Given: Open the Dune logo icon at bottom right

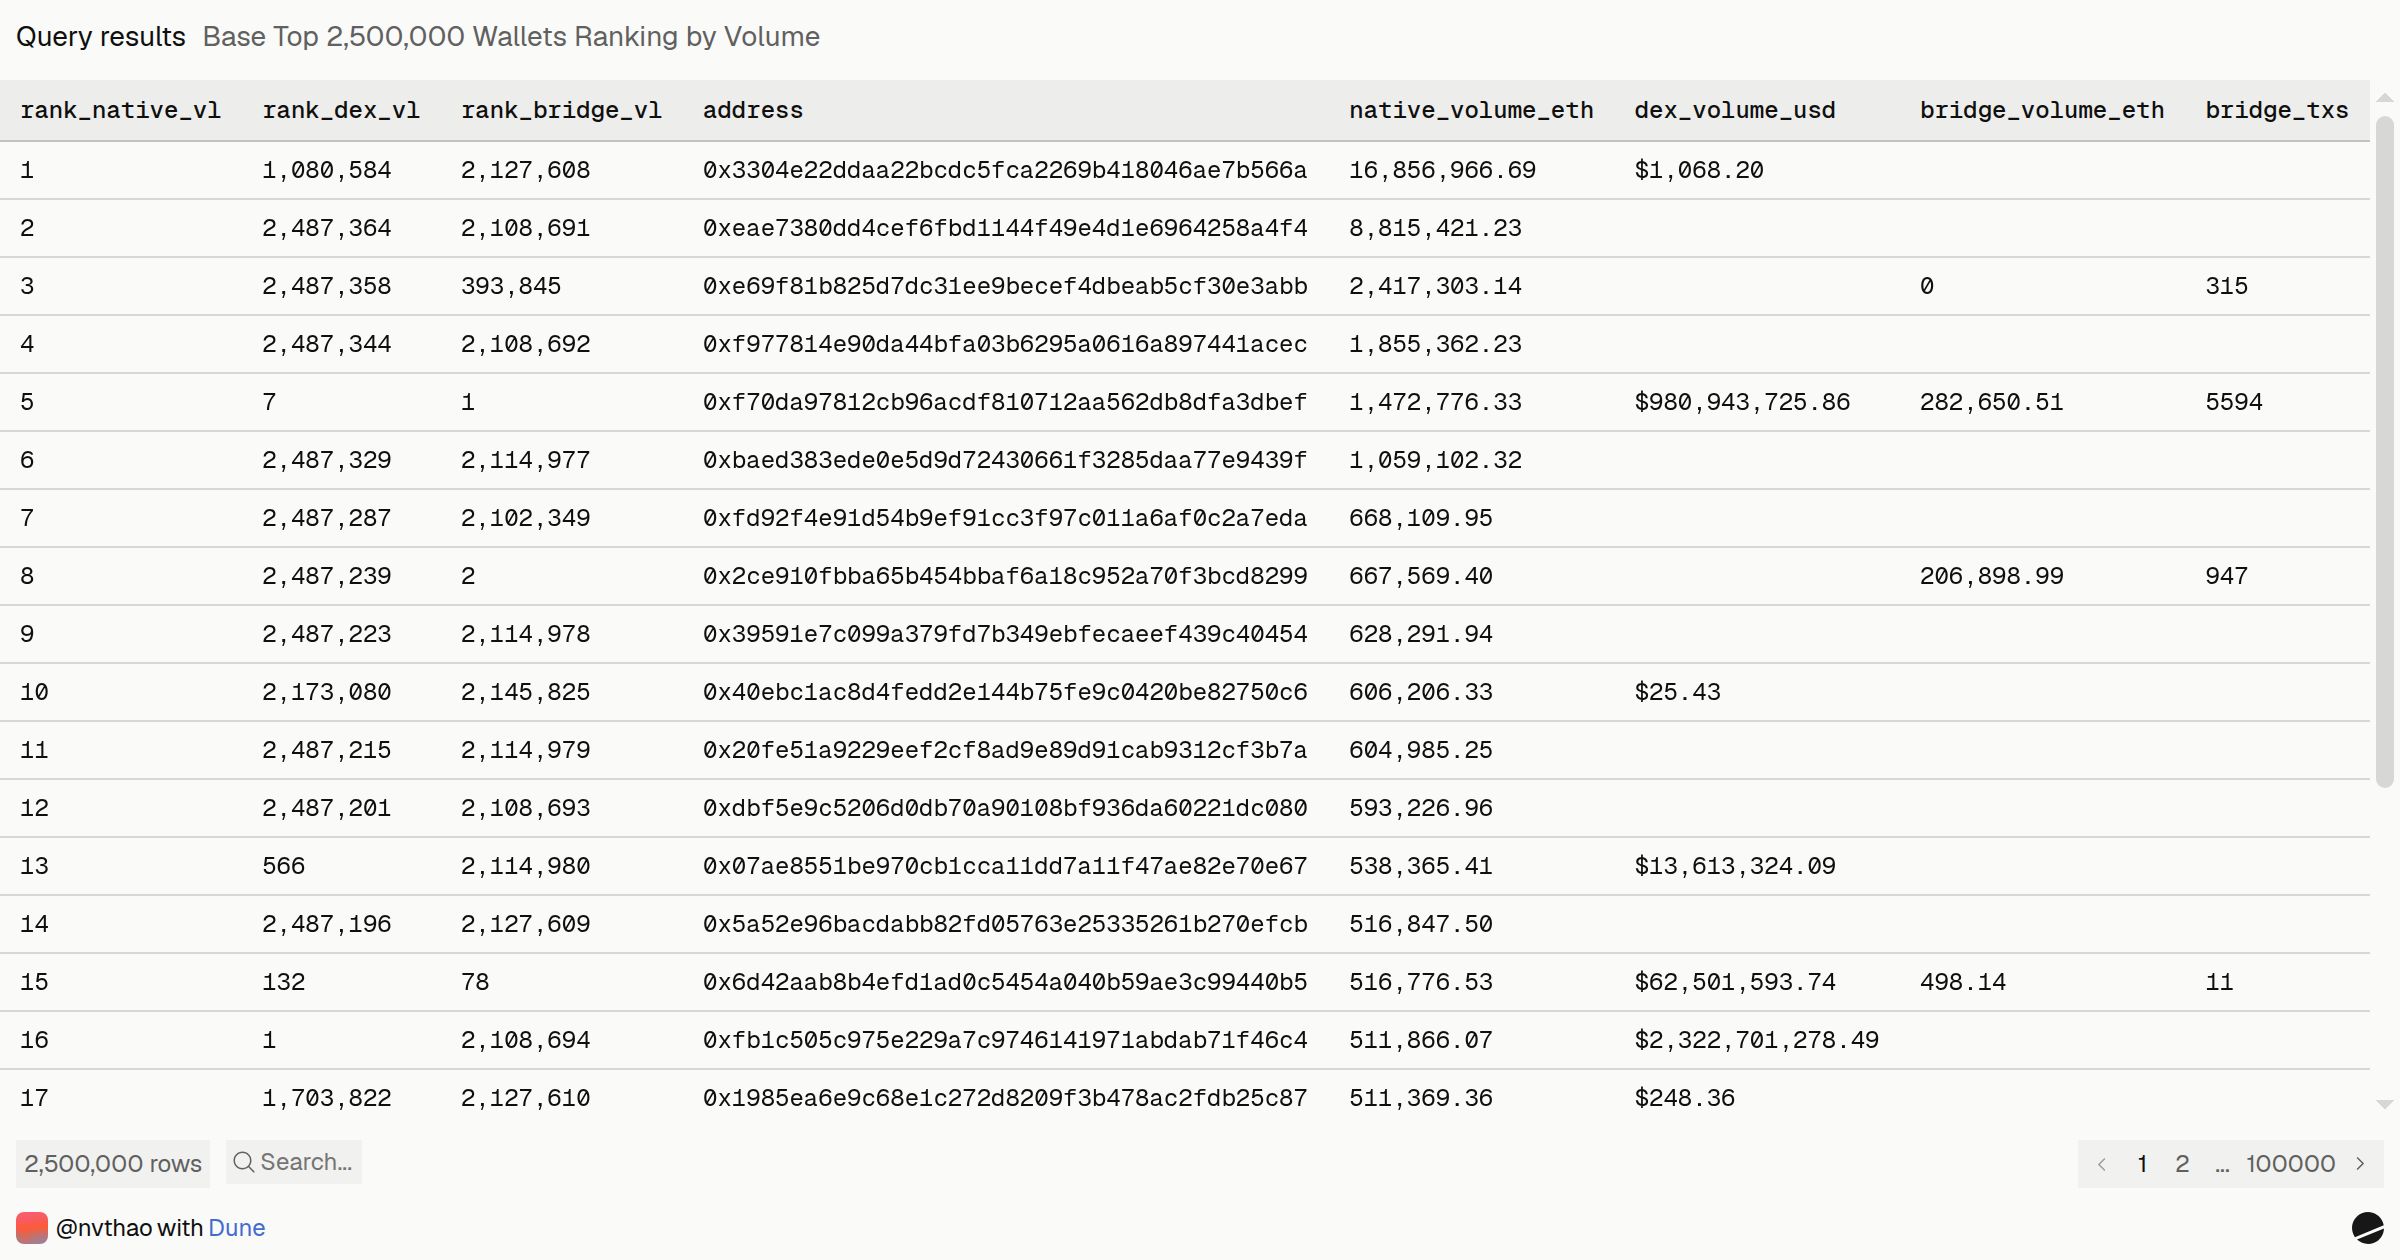Looking at the screenshot, I should (2367, 1227).
